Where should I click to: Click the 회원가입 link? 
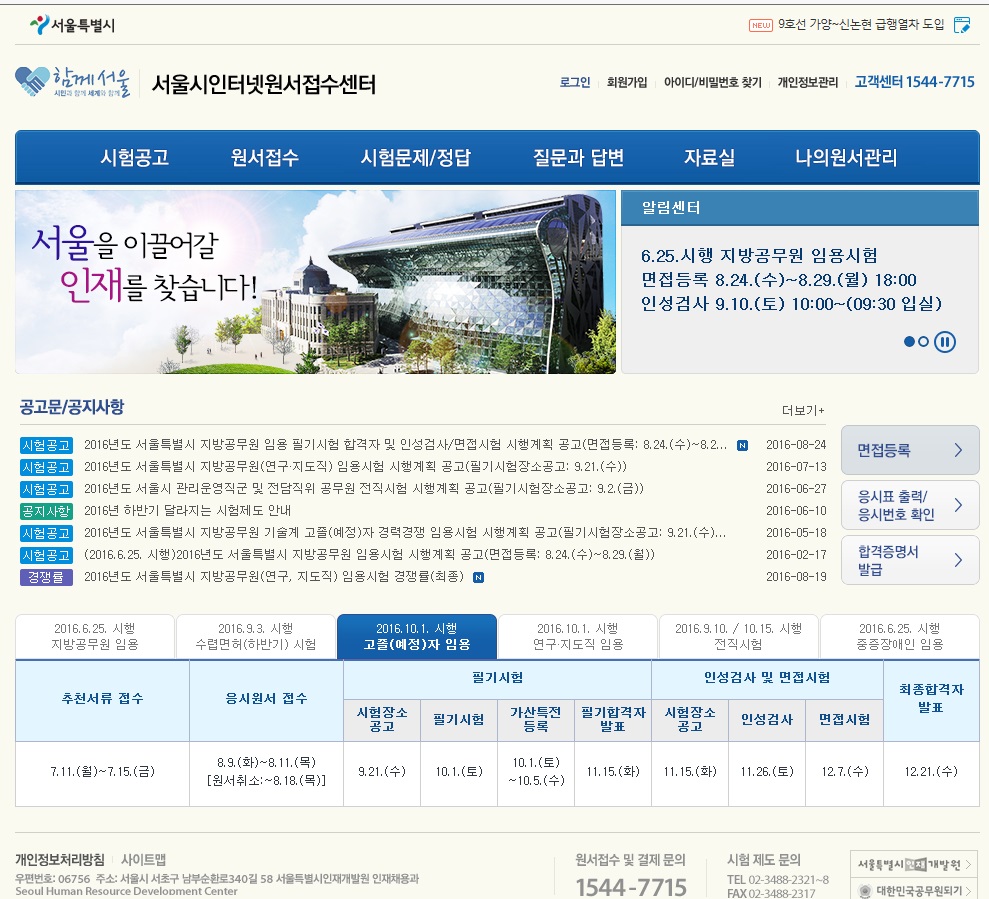point(627,82)
